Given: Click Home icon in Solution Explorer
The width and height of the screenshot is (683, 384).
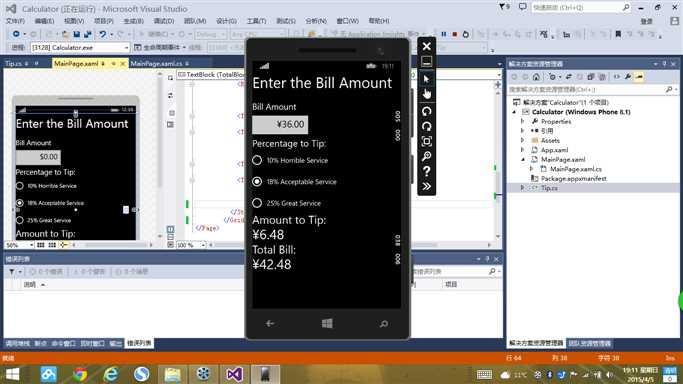Looking at the screenshot, I should tap(536, 77).
